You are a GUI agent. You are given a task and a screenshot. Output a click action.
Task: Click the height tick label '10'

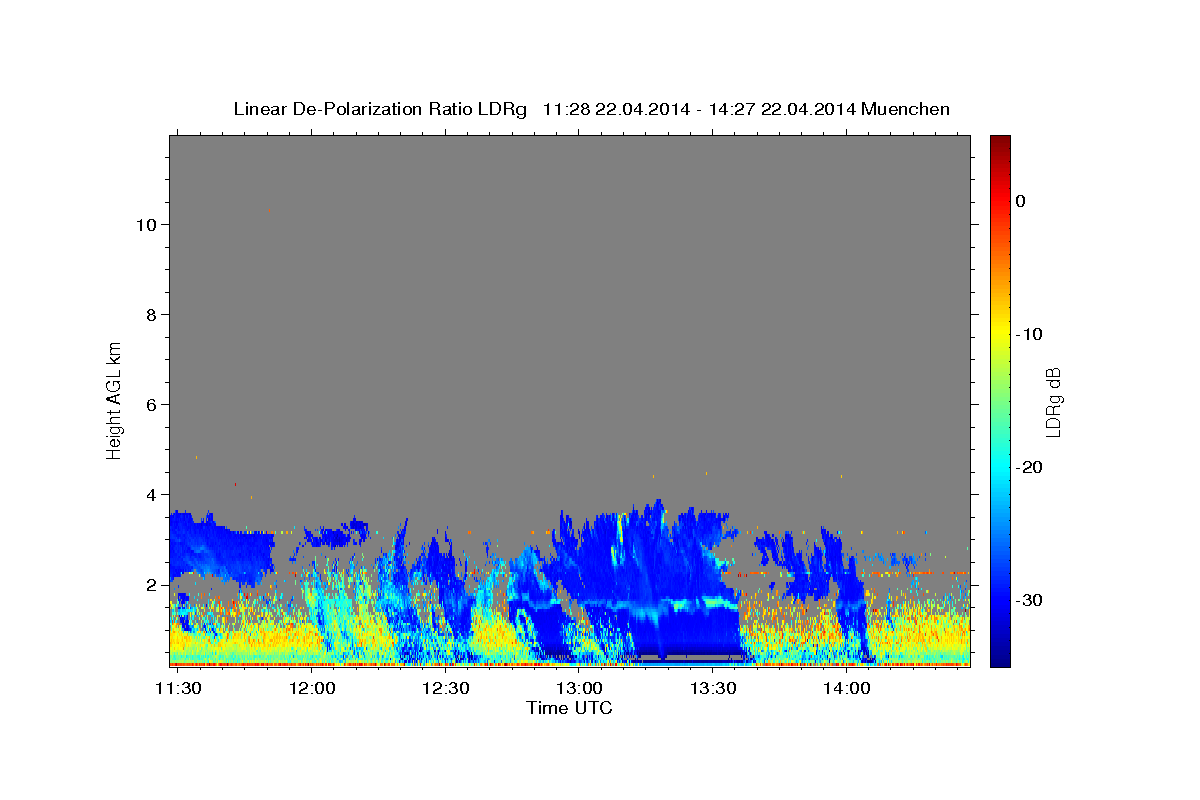[146, 224]
